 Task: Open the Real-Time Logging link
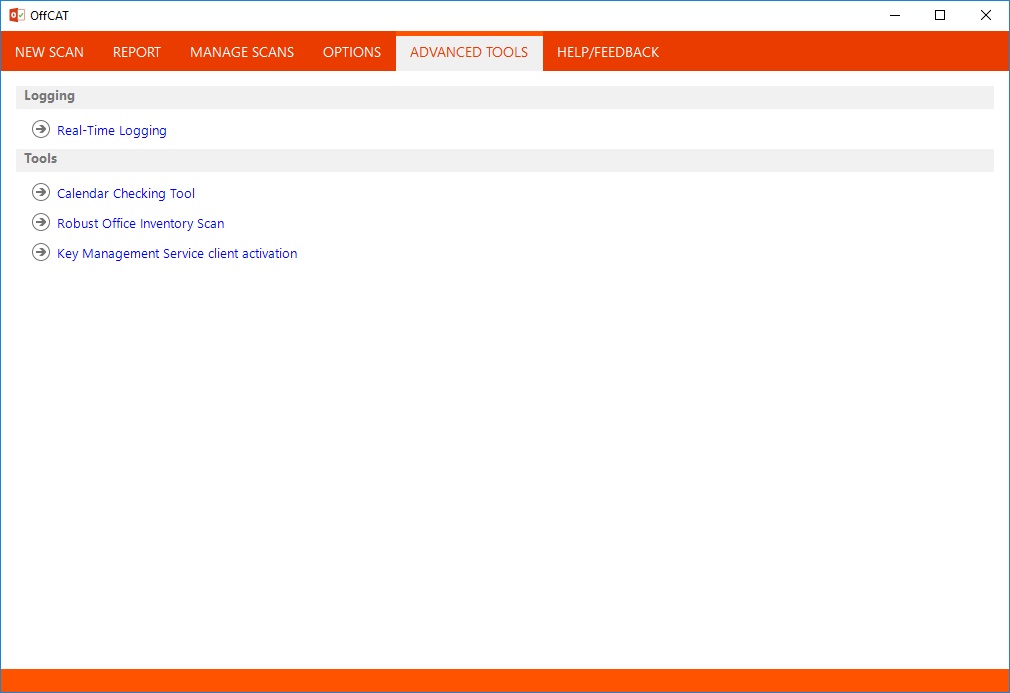coord(111,130)
